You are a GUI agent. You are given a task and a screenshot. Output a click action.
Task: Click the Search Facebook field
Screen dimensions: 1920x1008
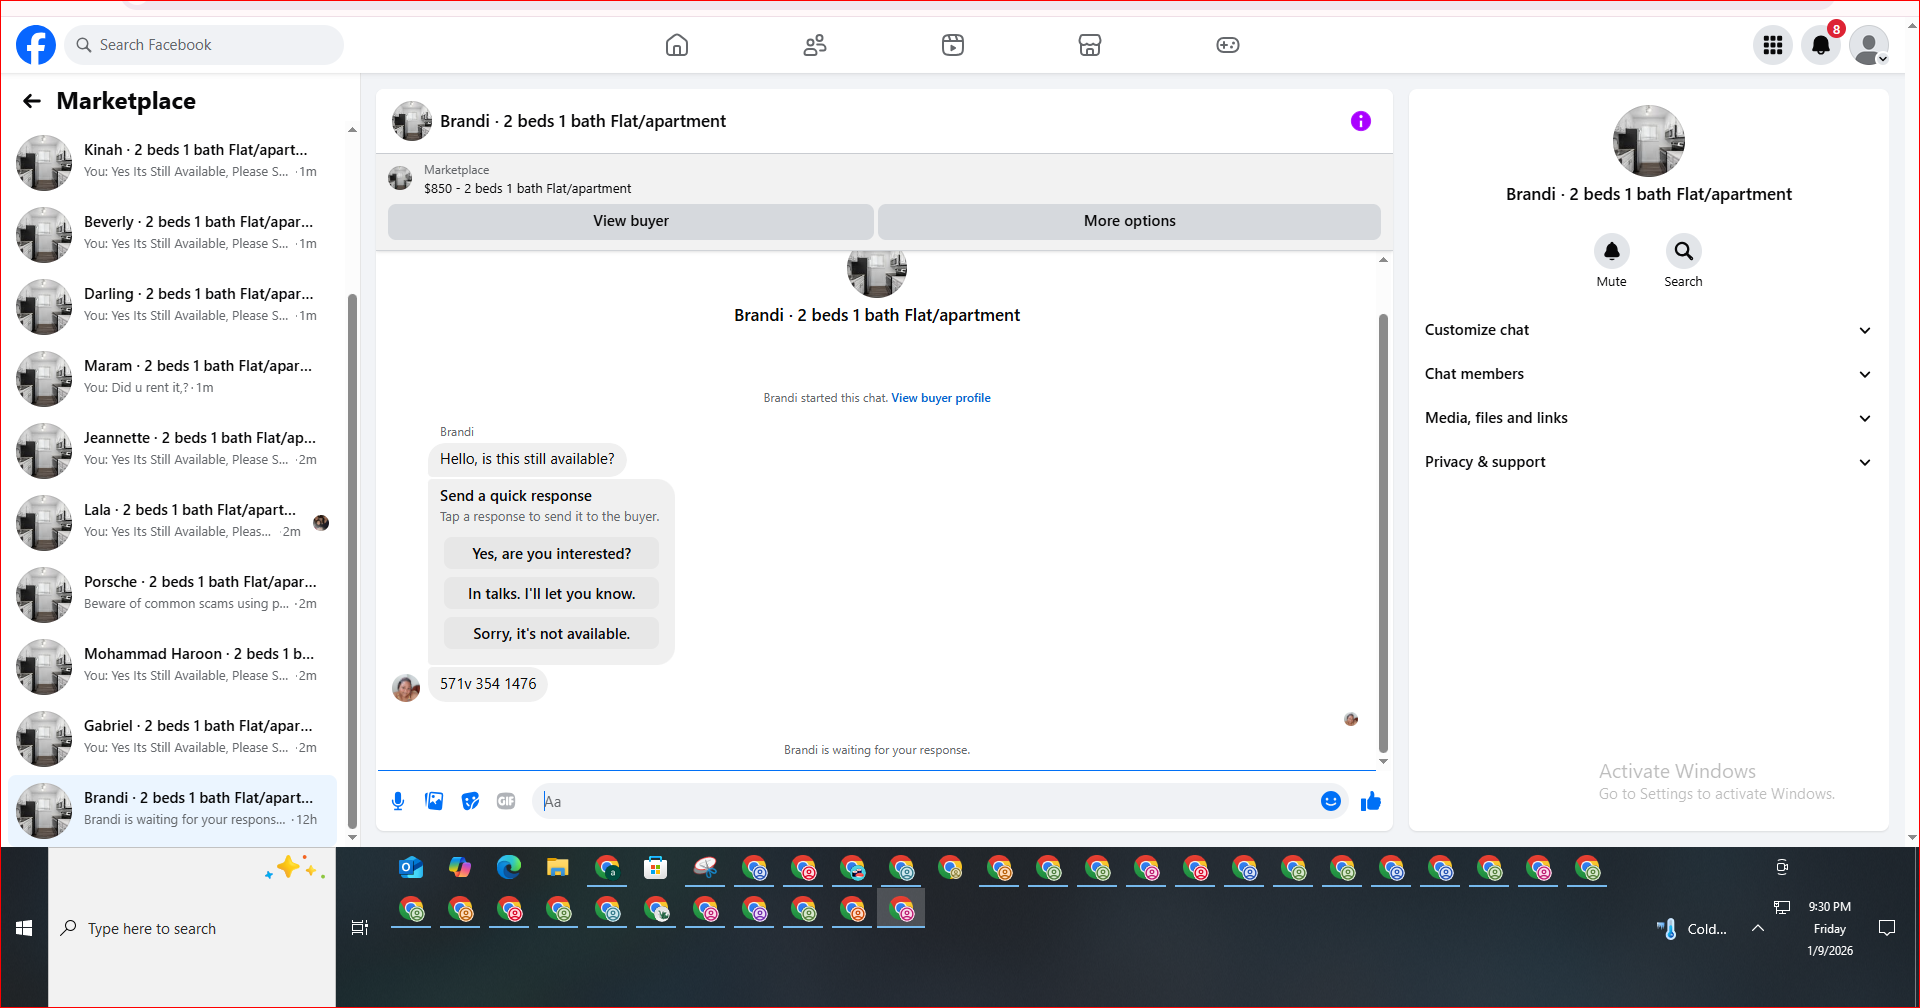point(205,45)
